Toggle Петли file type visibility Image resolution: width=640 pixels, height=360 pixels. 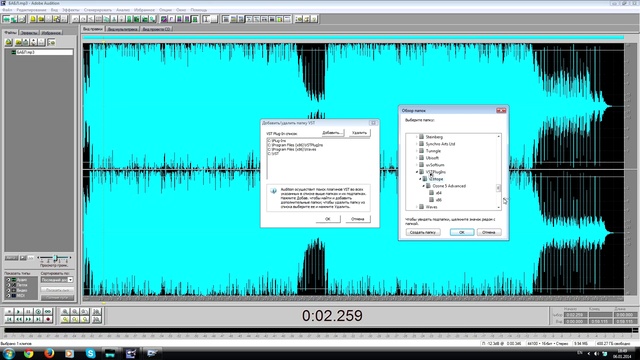coord(8,285)
